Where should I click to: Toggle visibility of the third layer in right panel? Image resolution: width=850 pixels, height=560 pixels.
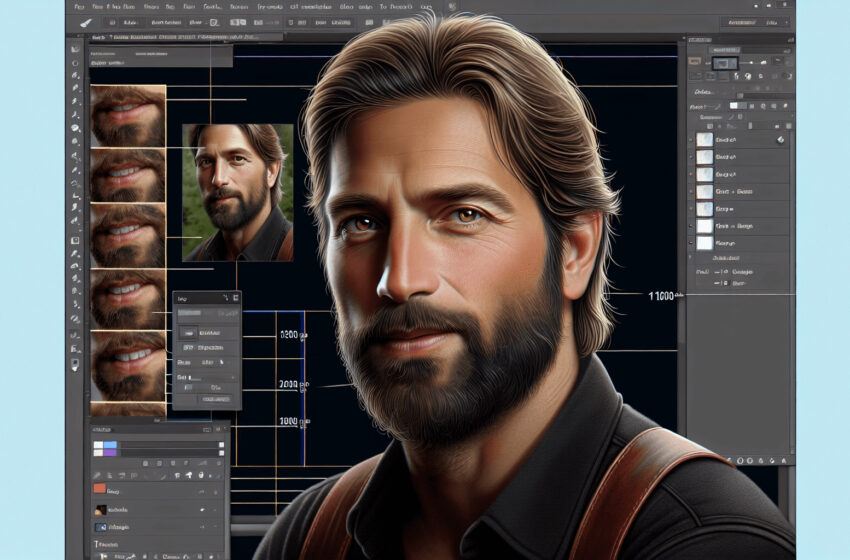point(691,175)
